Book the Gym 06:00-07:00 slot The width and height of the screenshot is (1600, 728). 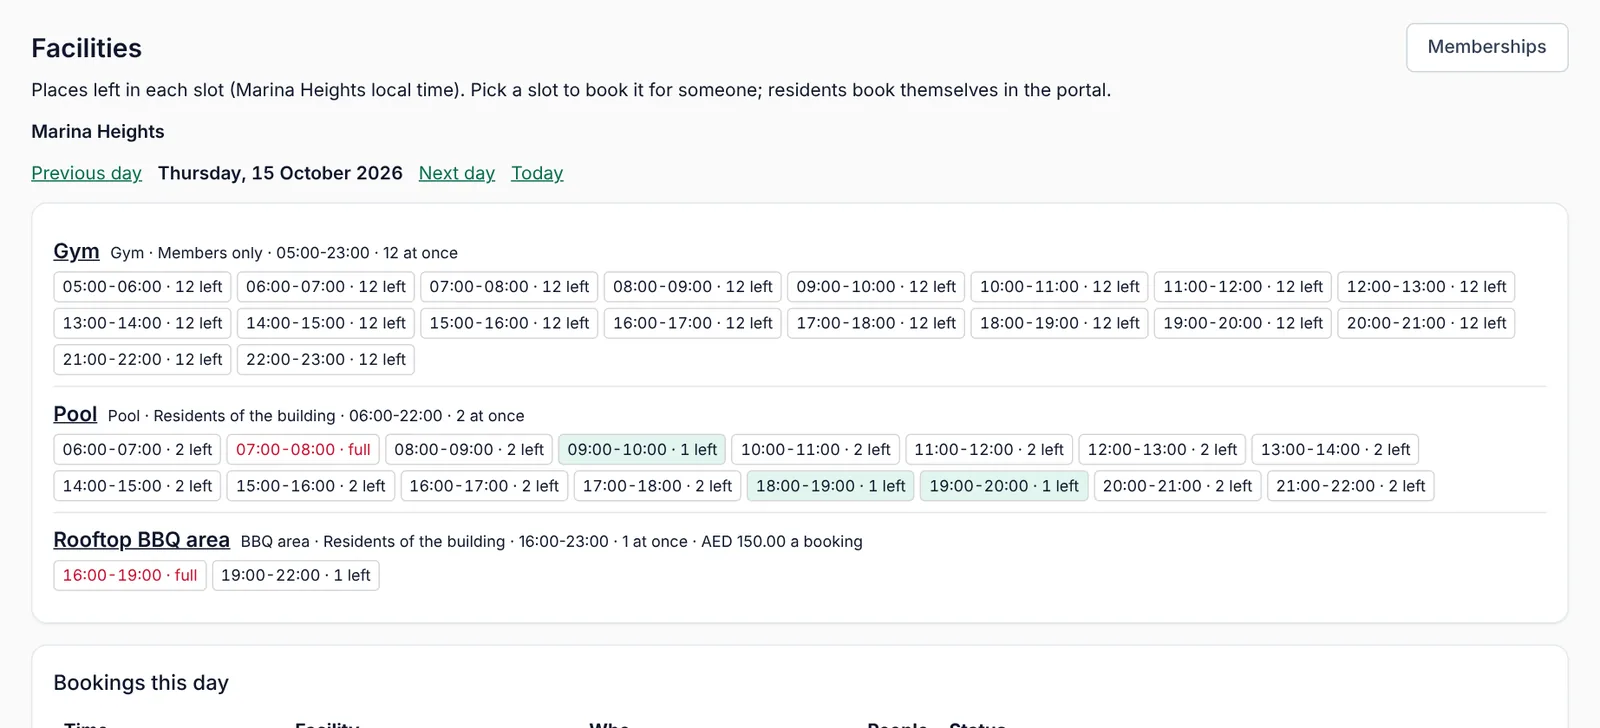[326, 287]
